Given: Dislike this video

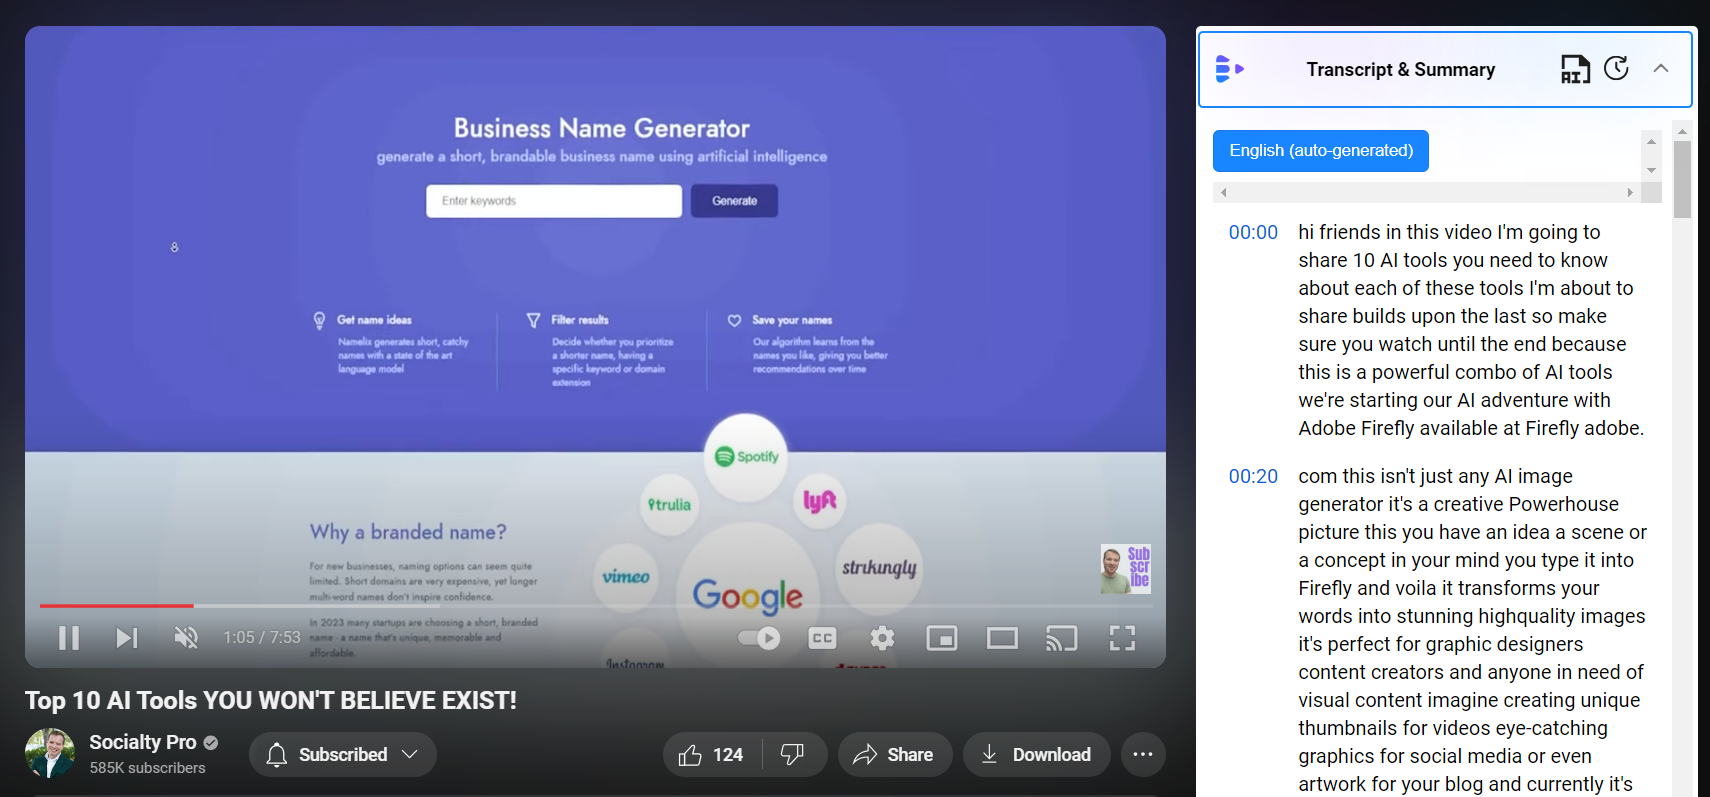Looking at the screenshot, I should tap(794, 755).
